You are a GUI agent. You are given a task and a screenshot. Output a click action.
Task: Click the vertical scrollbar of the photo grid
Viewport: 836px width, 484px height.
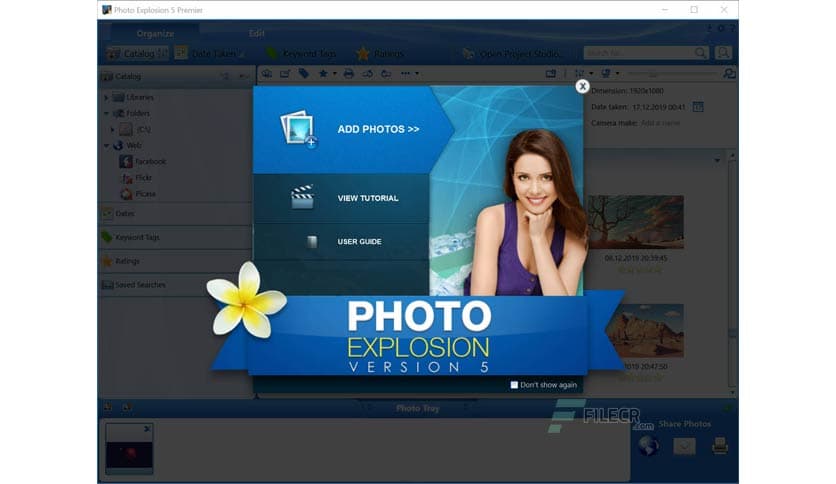tap(733, 275)
